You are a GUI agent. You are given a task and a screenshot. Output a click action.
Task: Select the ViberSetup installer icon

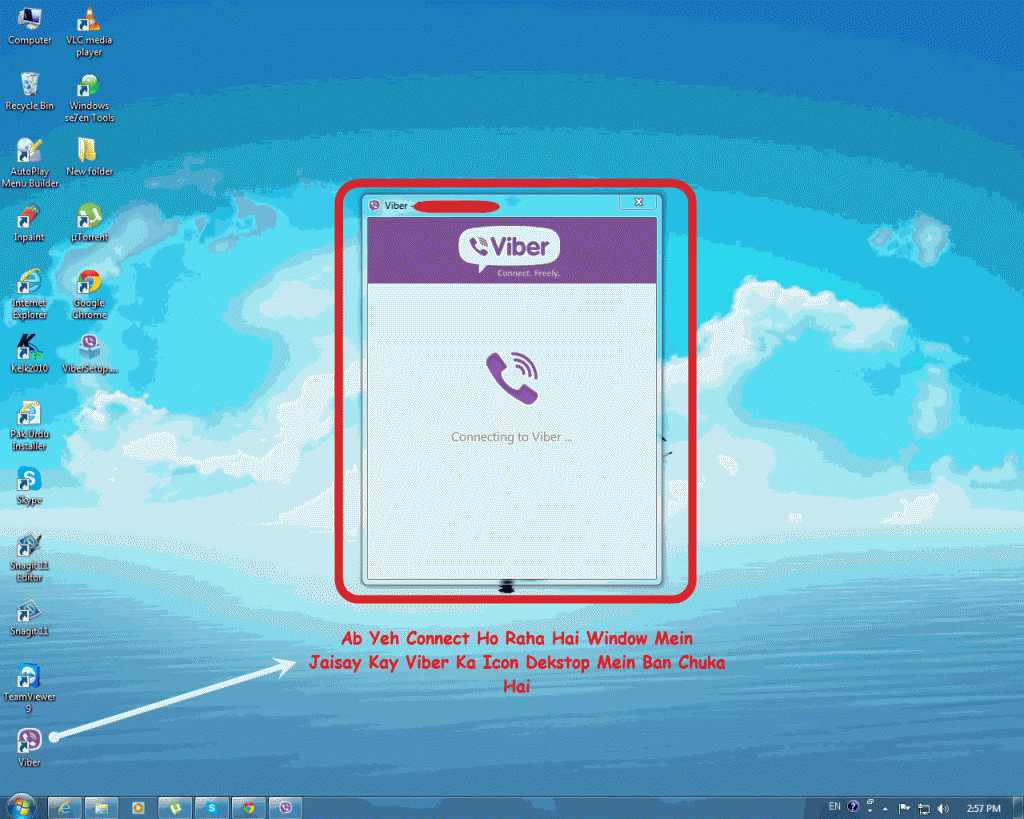click(89, 353)
